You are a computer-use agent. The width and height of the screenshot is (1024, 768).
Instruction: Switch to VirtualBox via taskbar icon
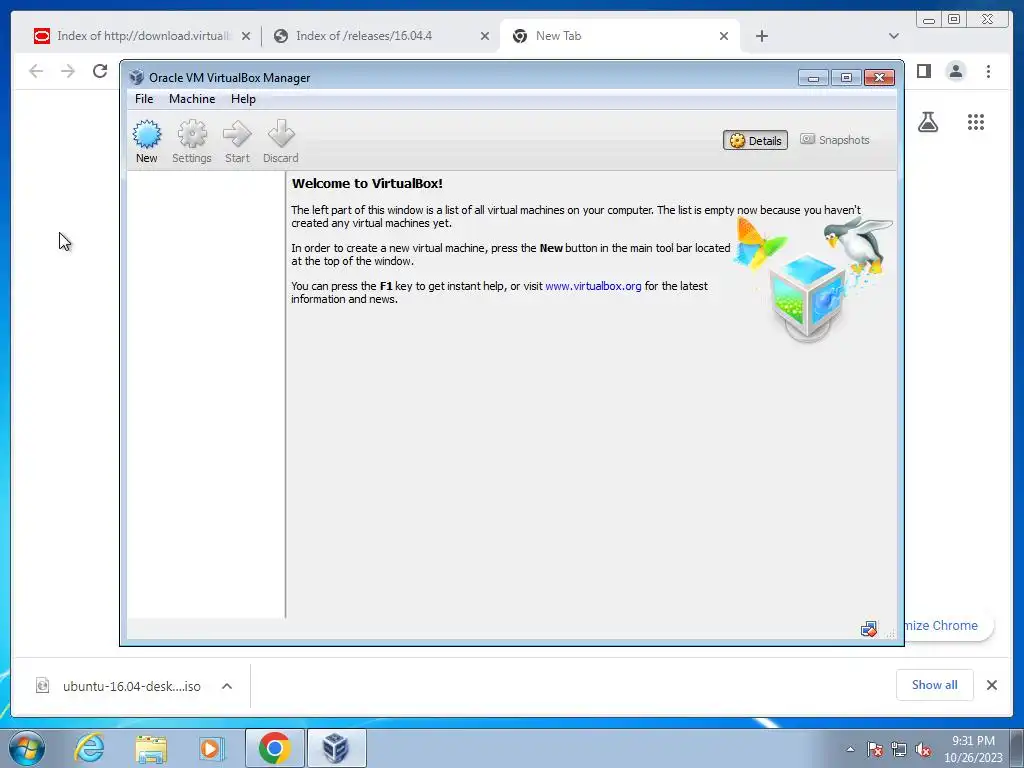(336, 748)
